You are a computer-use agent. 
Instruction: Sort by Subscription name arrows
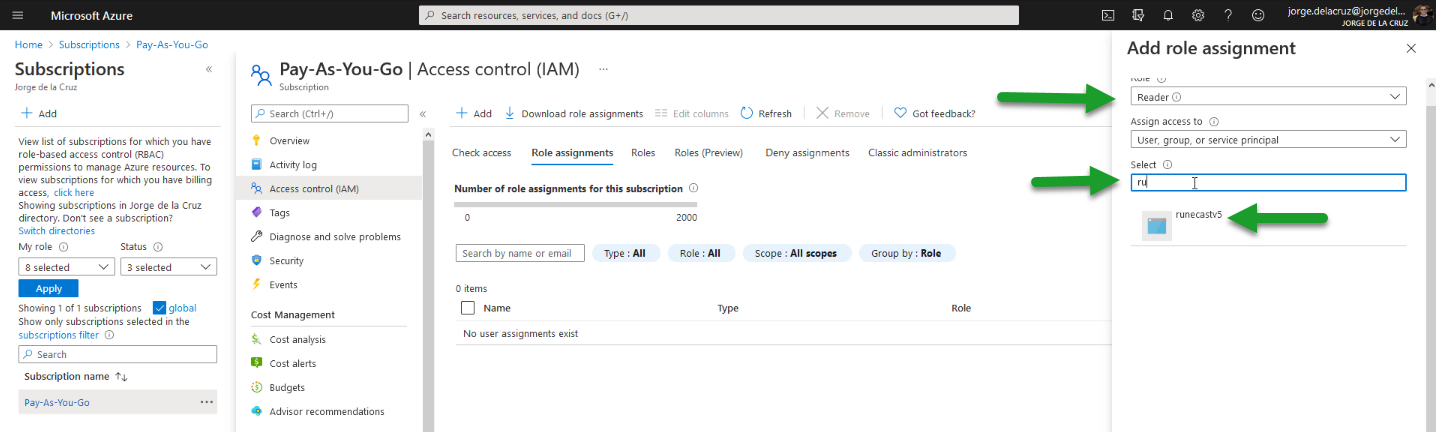click(122, 376)
